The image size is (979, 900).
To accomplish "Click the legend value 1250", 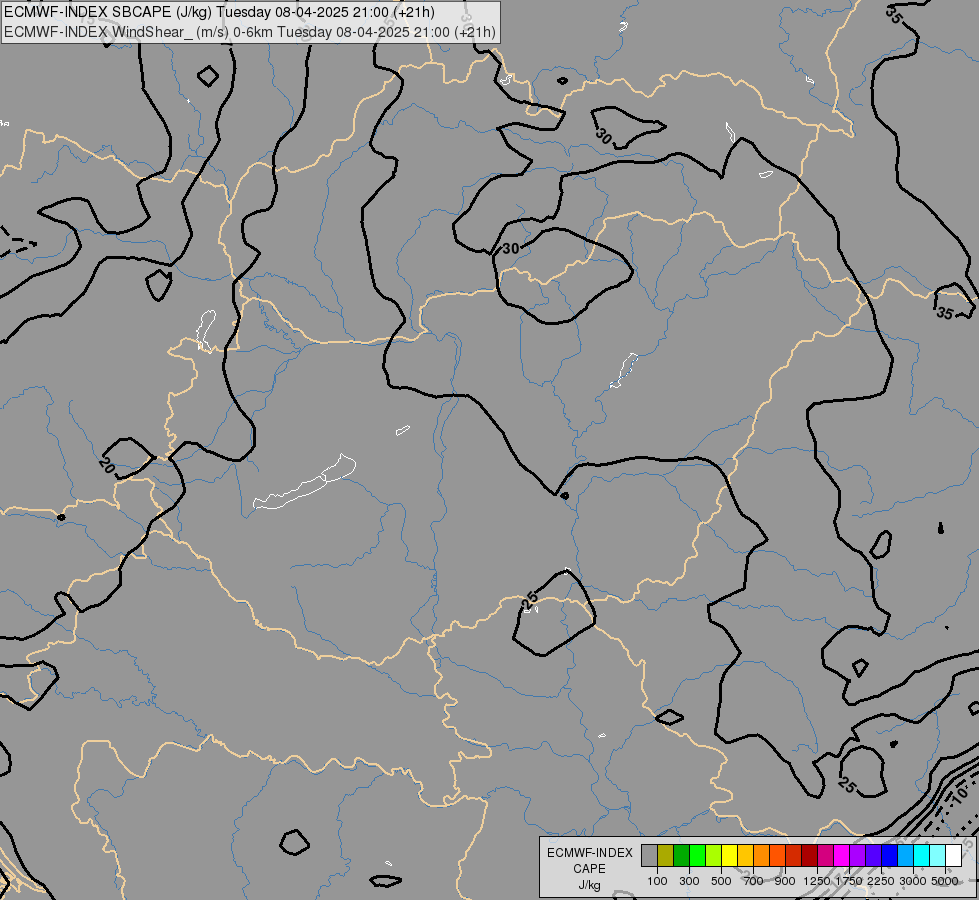I will tap(817, 881).
